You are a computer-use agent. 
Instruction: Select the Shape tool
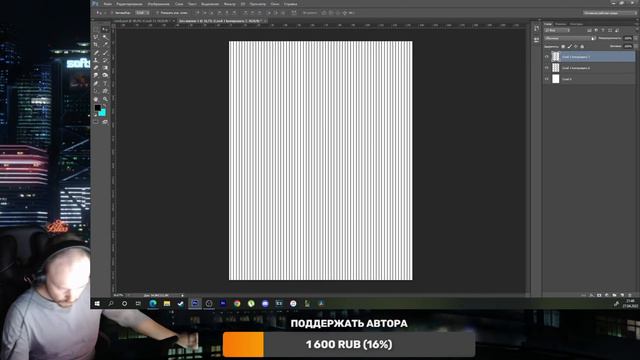tap(105, 91)
